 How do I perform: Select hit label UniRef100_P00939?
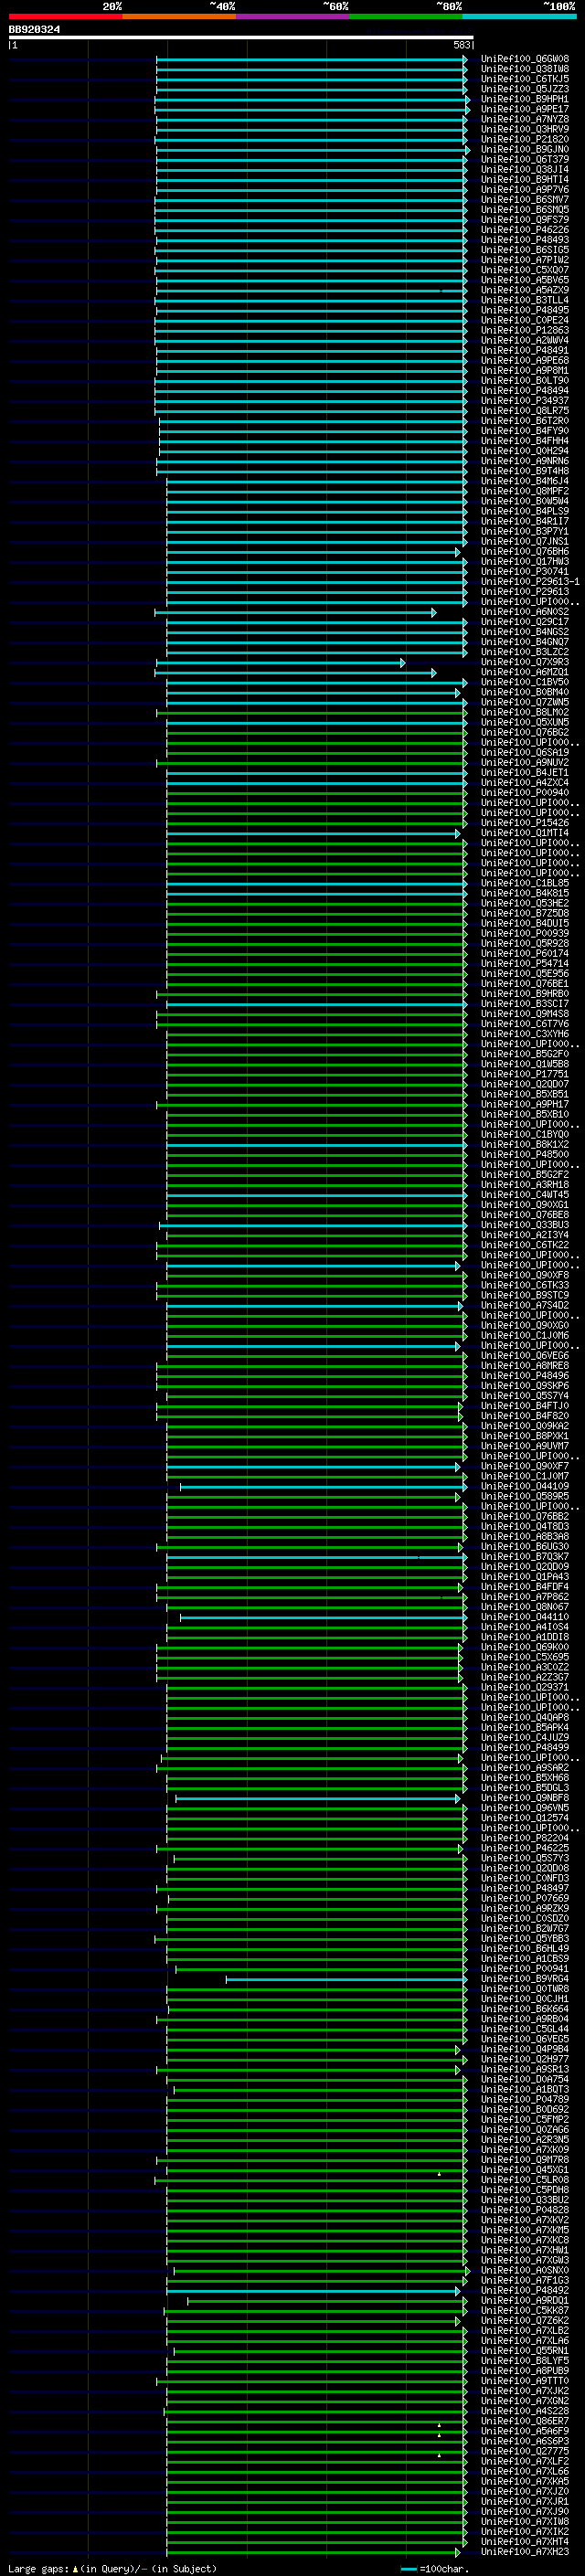[525, 933]
